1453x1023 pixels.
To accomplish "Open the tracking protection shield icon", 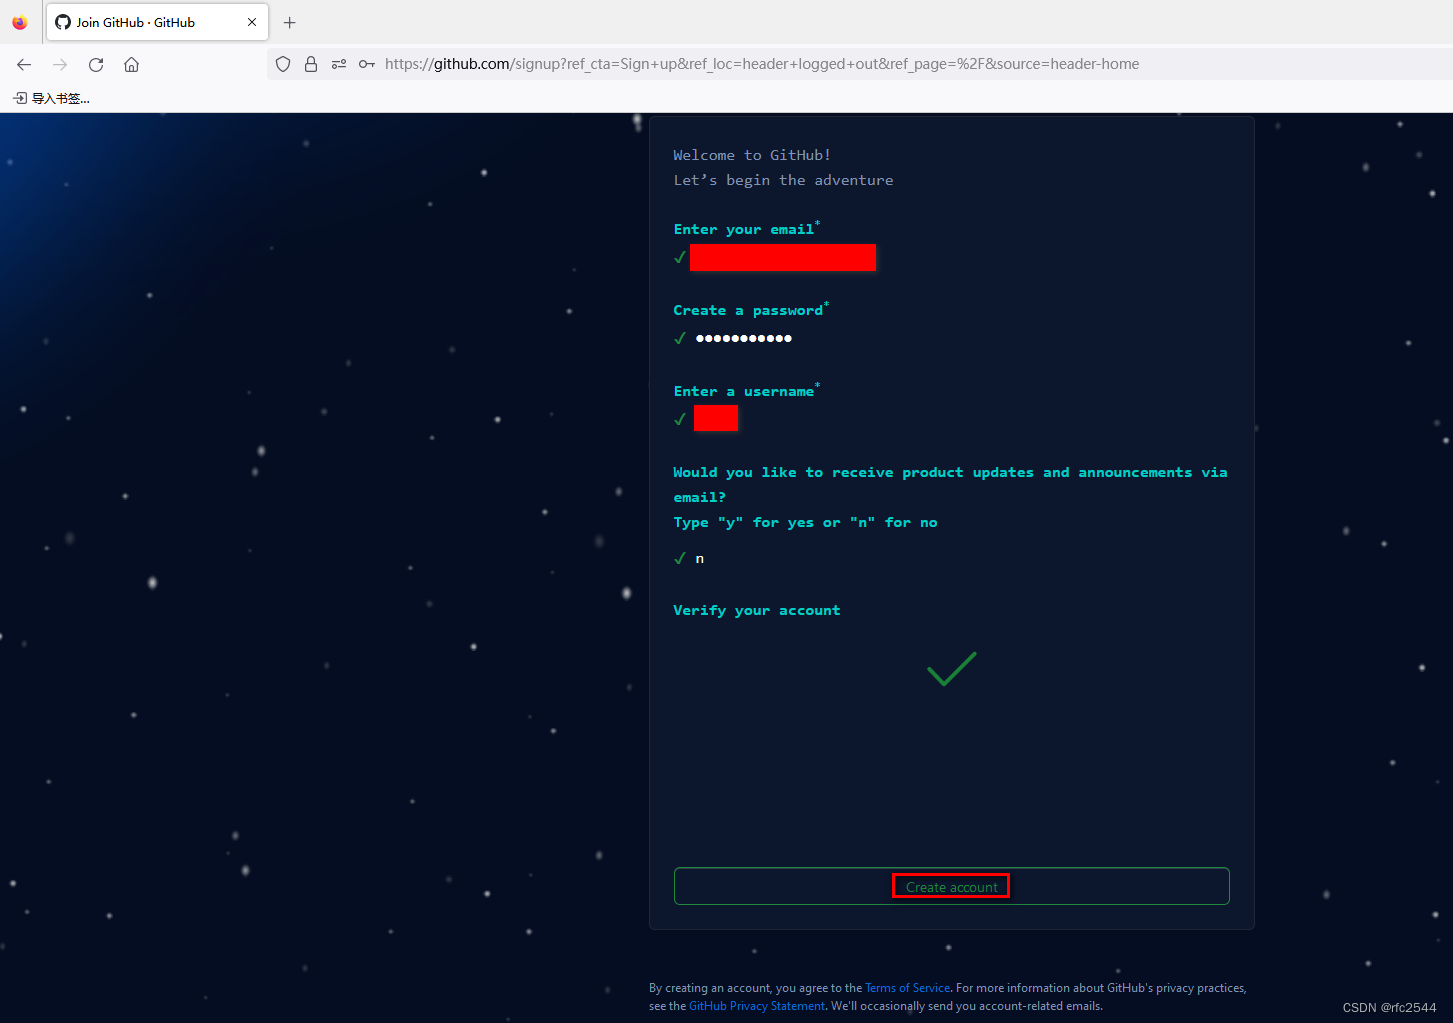I will [283, 64].
